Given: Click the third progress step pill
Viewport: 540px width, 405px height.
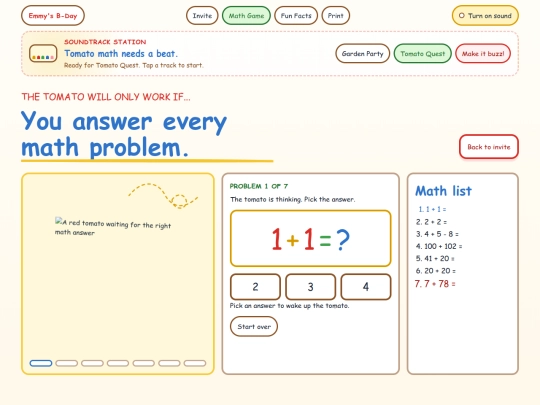Looking at the screenshot, I should (x=92, y=363).
